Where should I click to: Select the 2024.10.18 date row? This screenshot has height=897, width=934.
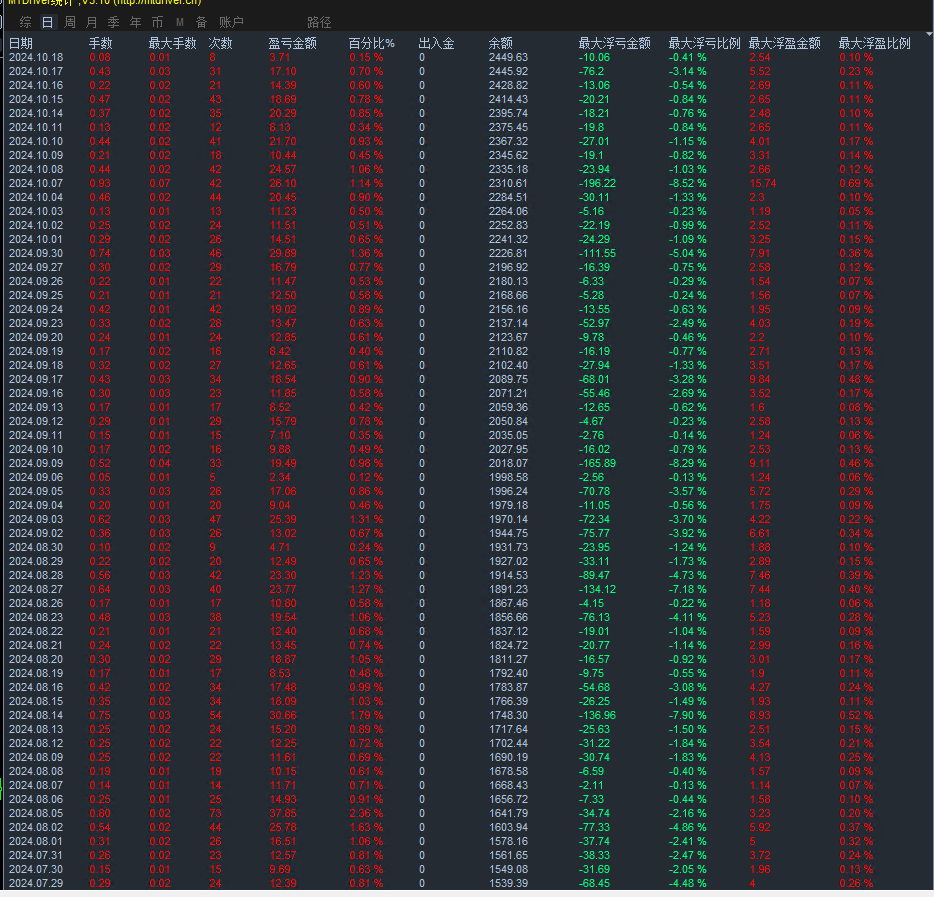[36, 57]
